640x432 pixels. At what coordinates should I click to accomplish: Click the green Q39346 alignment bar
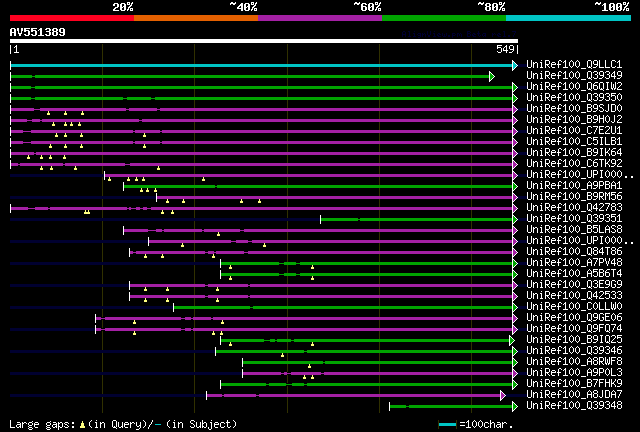click(x=364, y=352)
